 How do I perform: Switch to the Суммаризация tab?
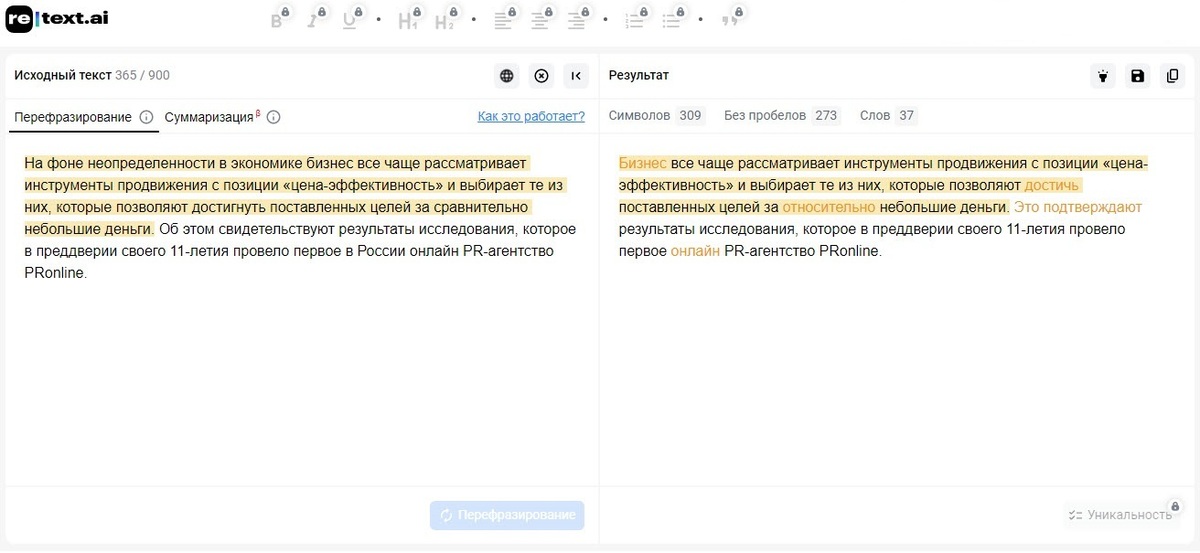209,117
